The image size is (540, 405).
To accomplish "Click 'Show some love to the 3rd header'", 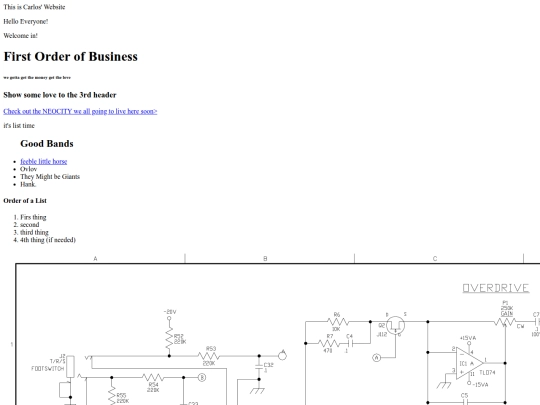I will [x=60, y=95].
